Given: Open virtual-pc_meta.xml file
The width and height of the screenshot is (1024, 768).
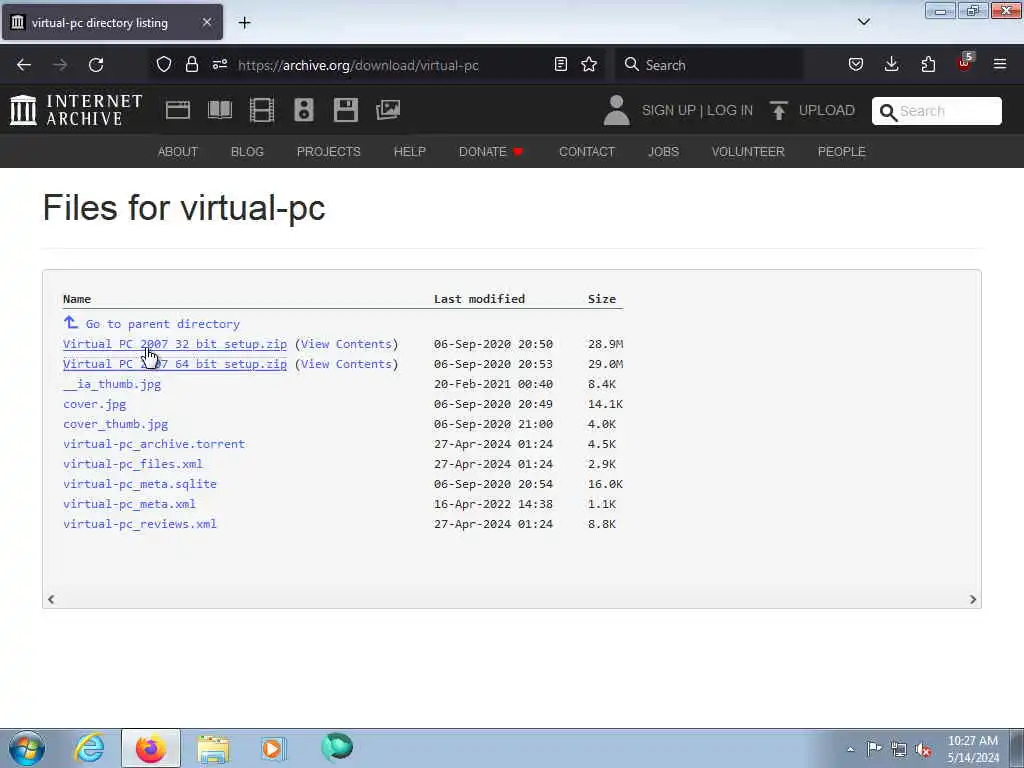Looking at the screenshot, I should click(129, 504).
